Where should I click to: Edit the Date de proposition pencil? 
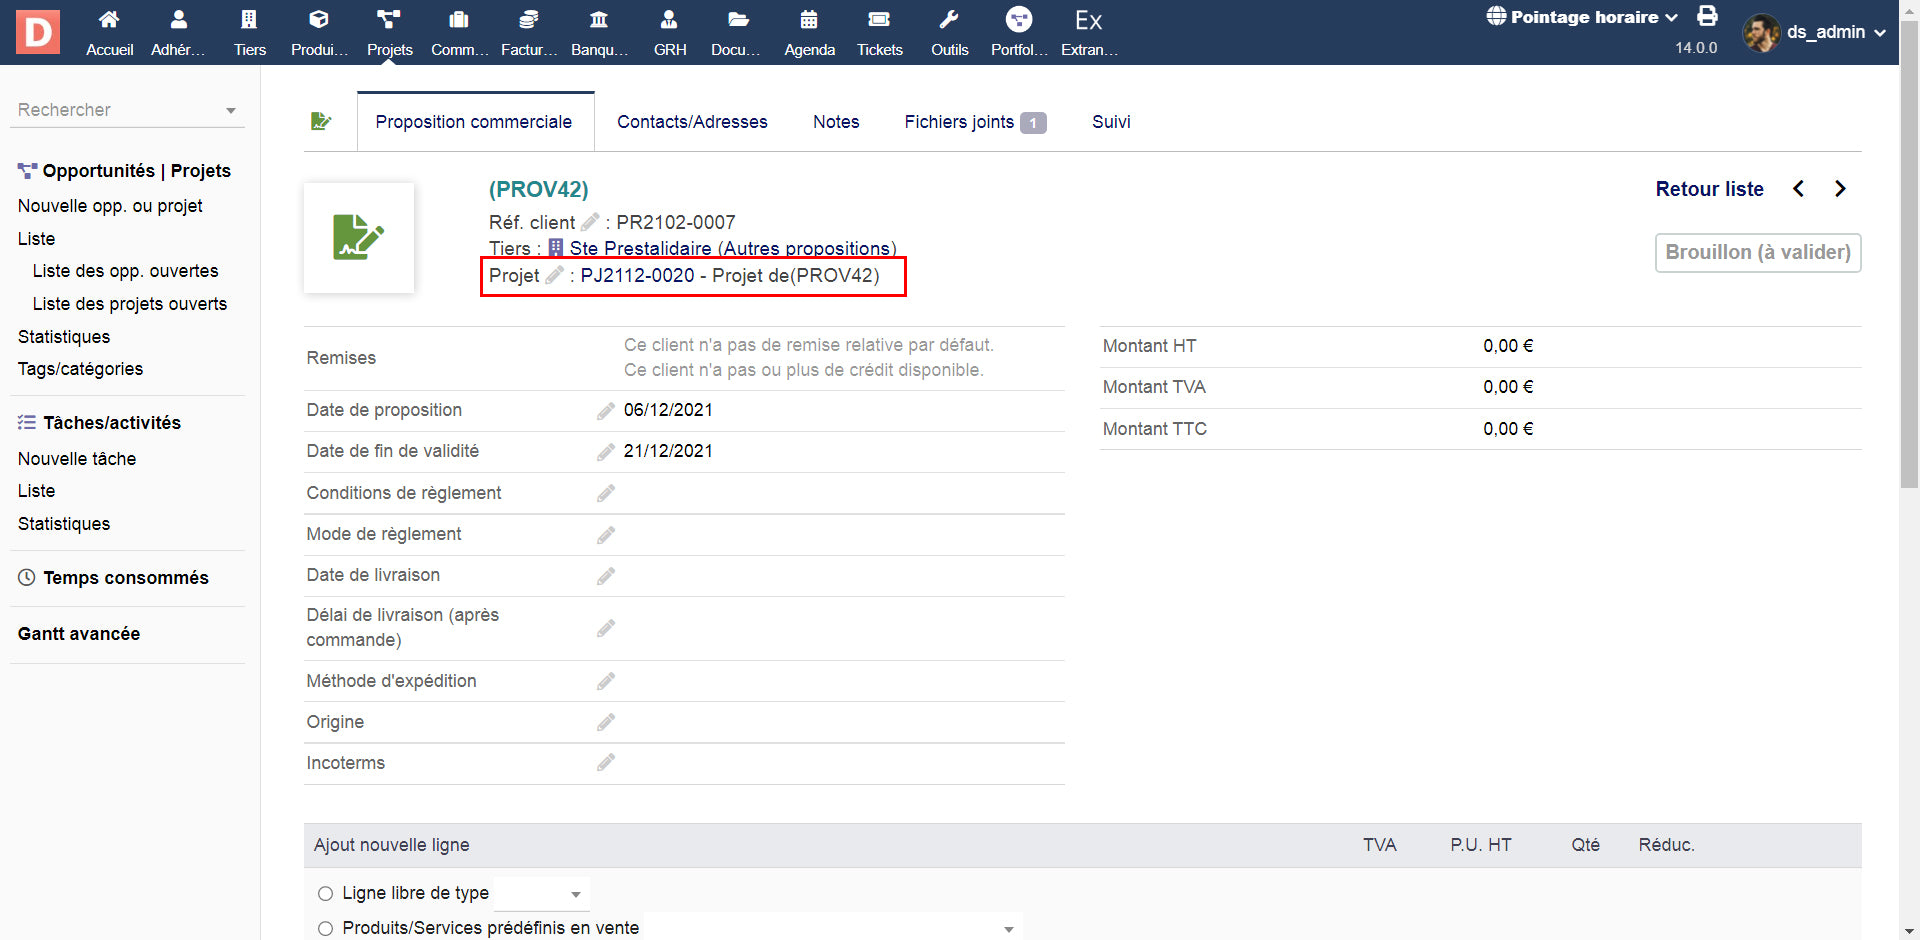coord(606,411)
